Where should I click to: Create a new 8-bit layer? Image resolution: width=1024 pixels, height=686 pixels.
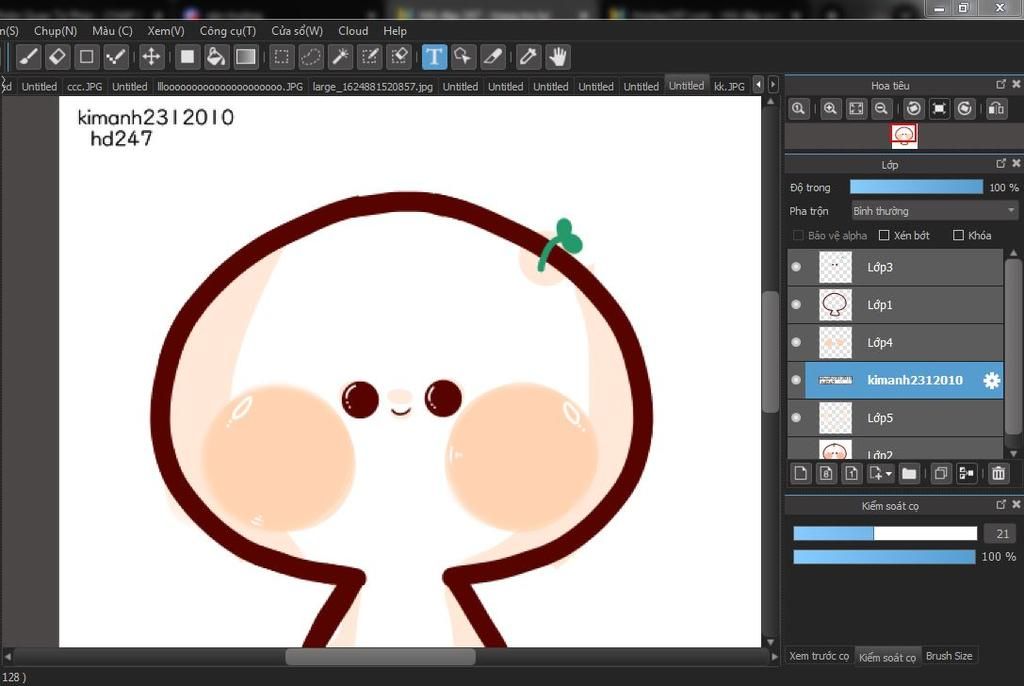[826, 473]
